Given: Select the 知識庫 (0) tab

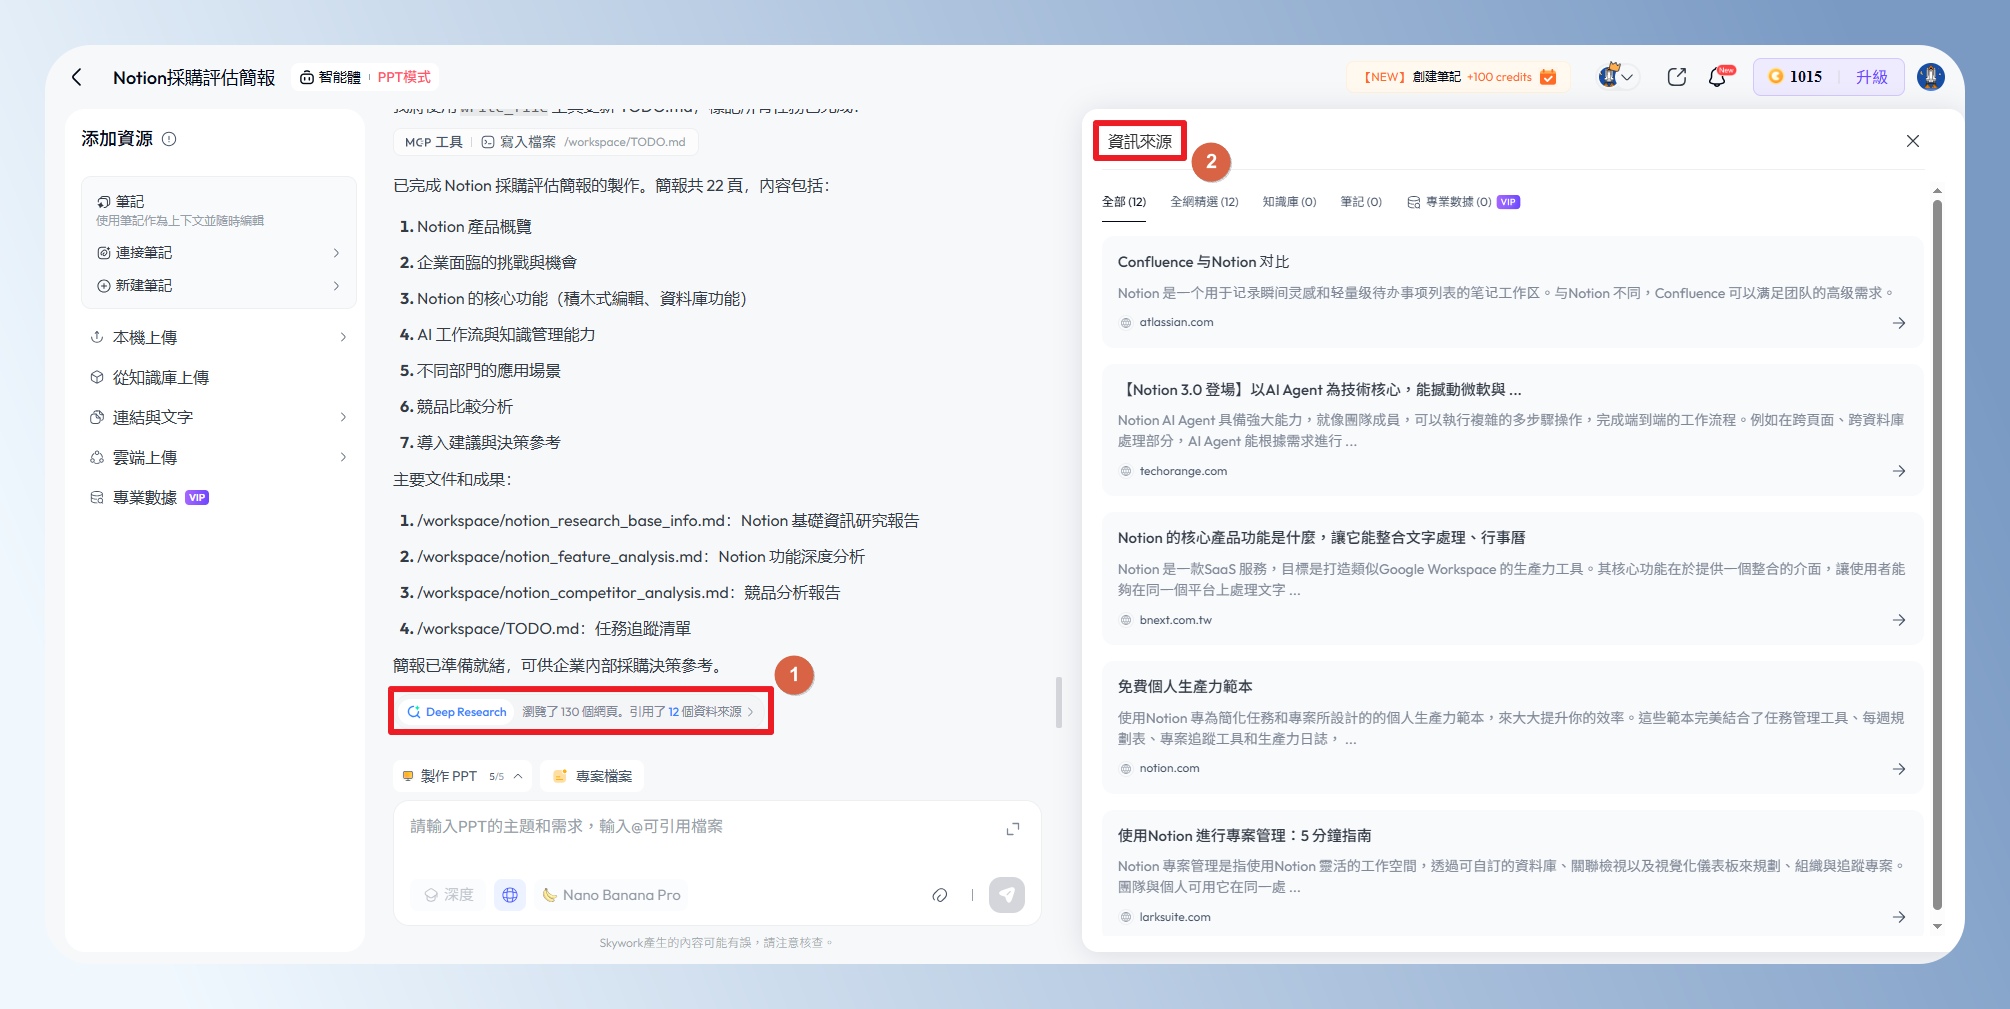Looking at the screenshot, I should click(x=1289, y=202).
